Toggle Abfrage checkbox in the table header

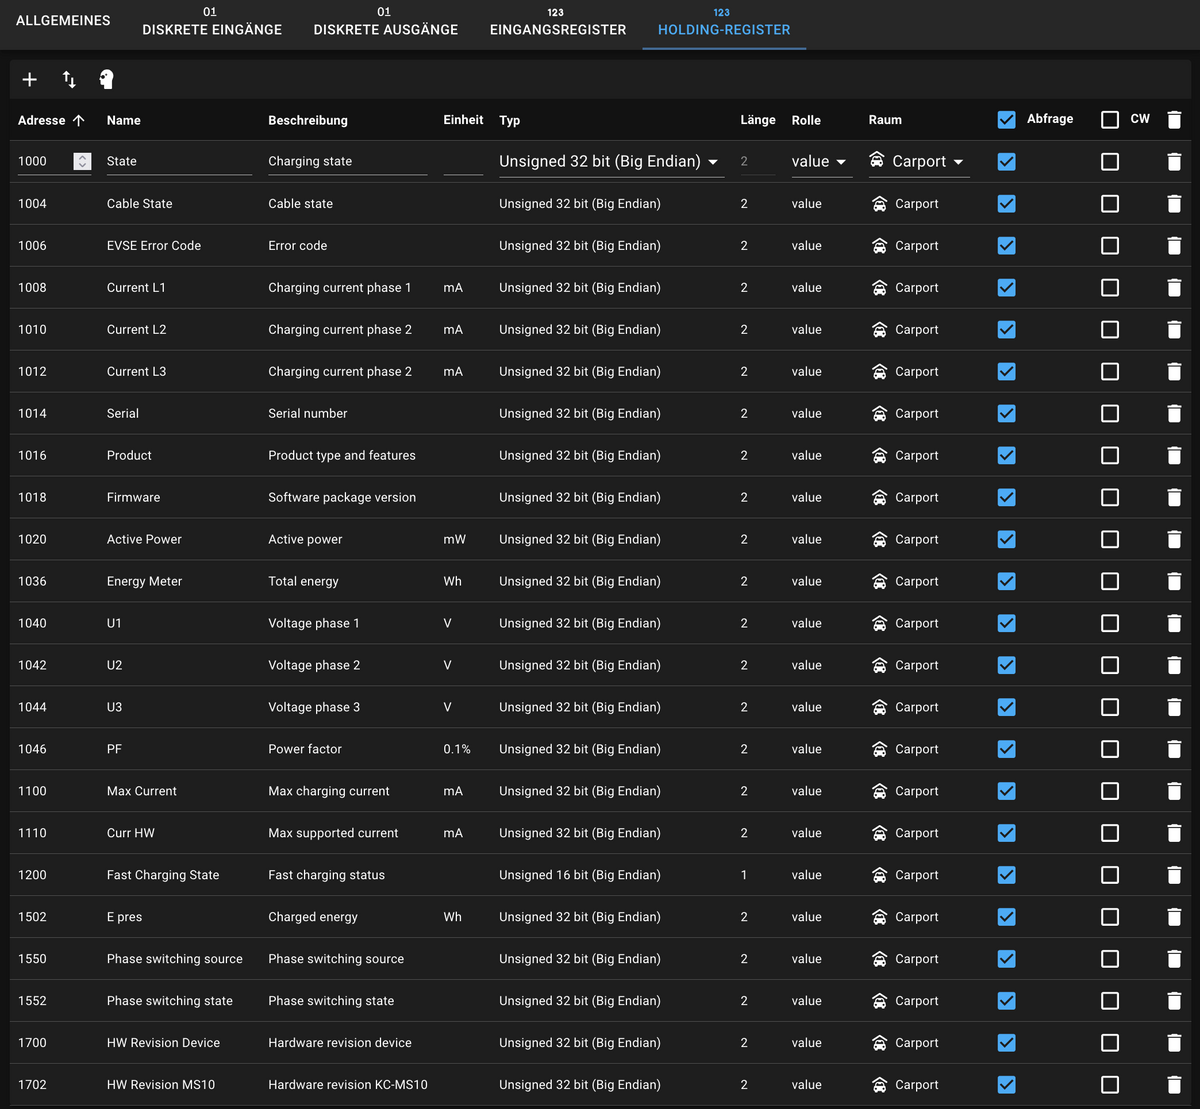point(1007,120)
